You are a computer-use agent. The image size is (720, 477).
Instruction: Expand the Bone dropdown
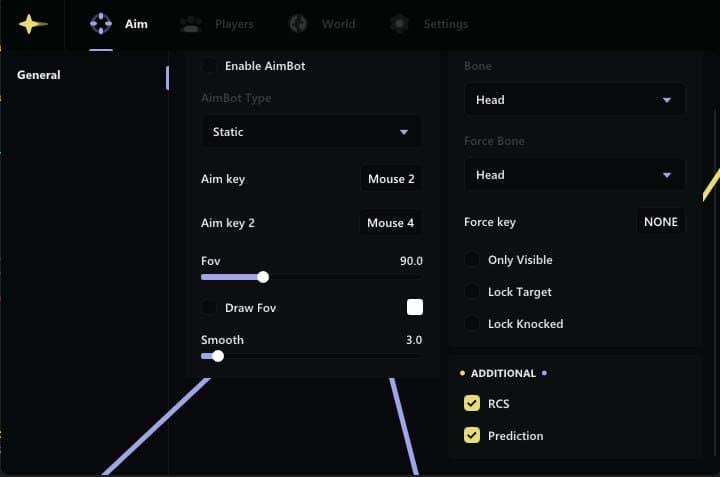(574, 100)
